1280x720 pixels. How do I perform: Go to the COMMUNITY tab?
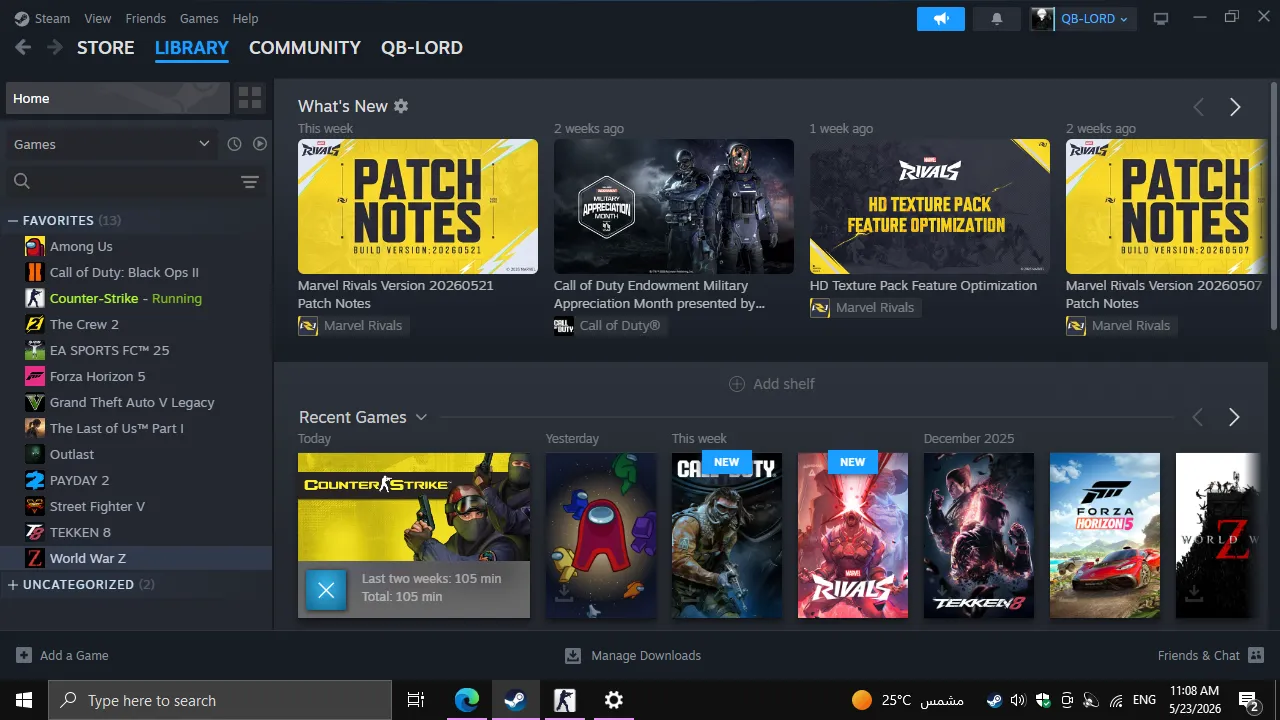pyautogui.click(x=305, y=47)
